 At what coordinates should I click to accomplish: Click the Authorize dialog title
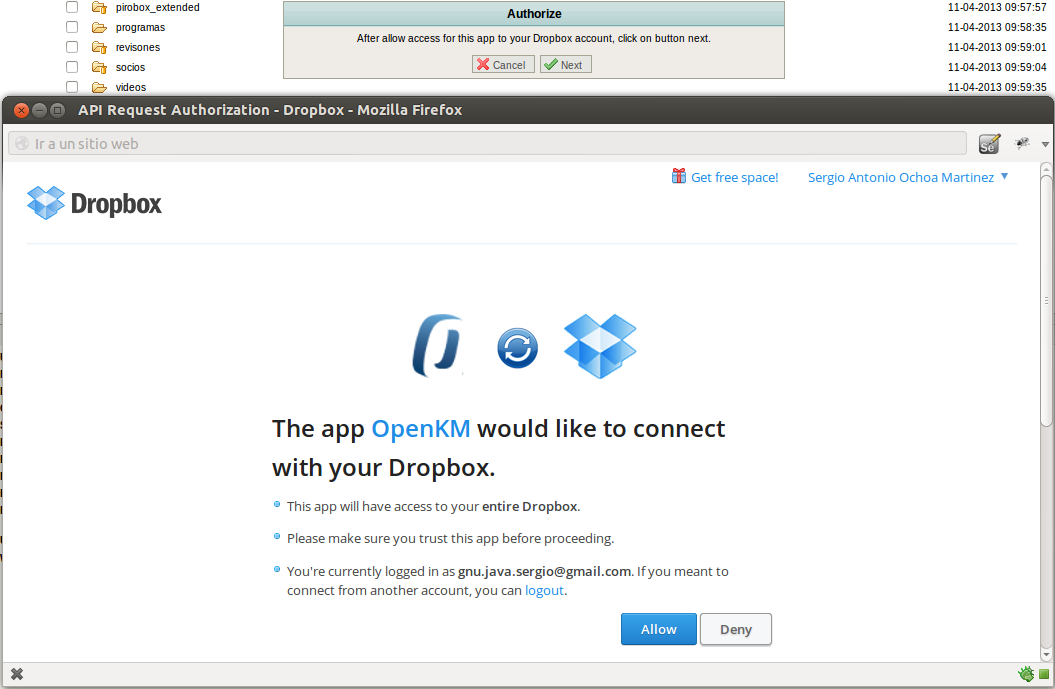click(x=534, y=13)
